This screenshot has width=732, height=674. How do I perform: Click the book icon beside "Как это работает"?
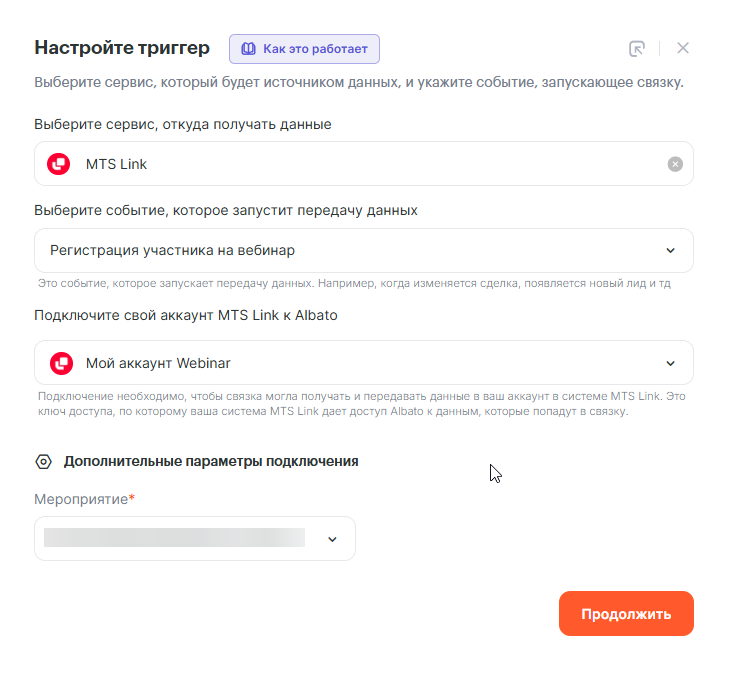tap(249, 48)
